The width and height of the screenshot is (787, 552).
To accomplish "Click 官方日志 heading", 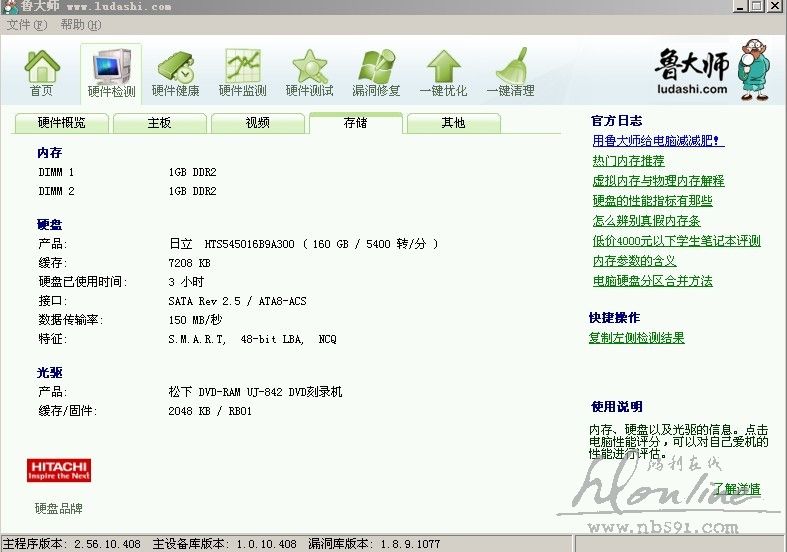I will tap(616, 121).
